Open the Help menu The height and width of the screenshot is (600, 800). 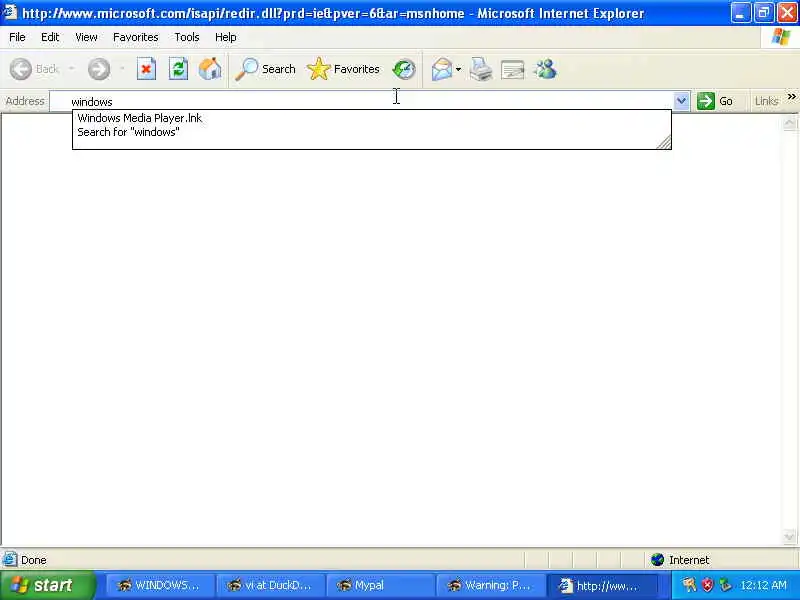point(226,37)
